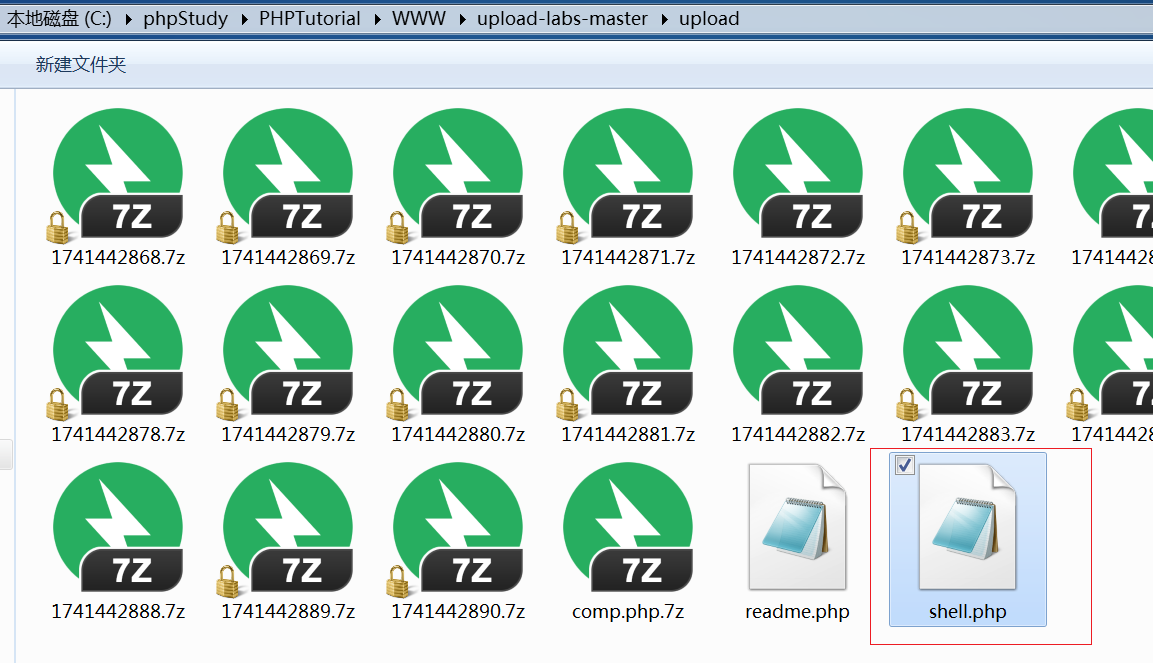Navigate to WWW folder in address bar
The width and height of the screenshot is (1153, 663).
(418, 18)
